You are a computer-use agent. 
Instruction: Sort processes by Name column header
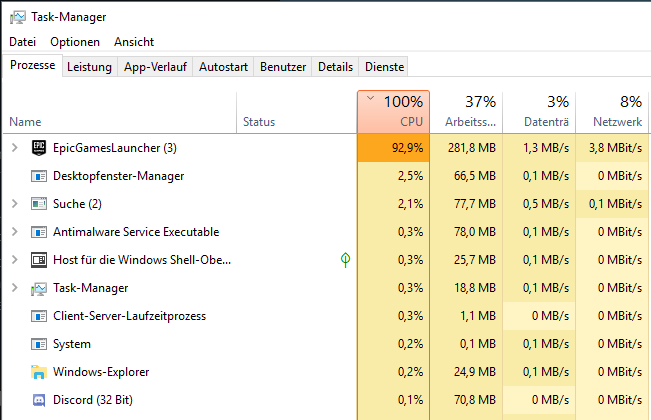click(25, 122)
